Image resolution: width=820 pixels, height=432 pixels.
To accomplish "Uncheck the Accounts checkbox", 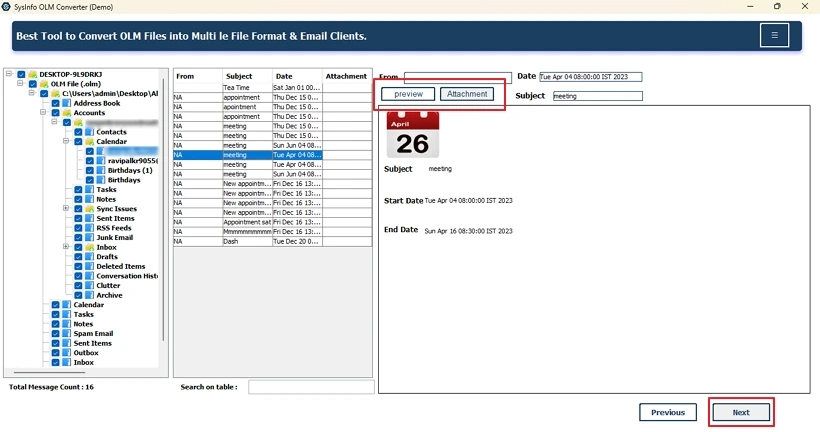I will [x=55, y=112].
